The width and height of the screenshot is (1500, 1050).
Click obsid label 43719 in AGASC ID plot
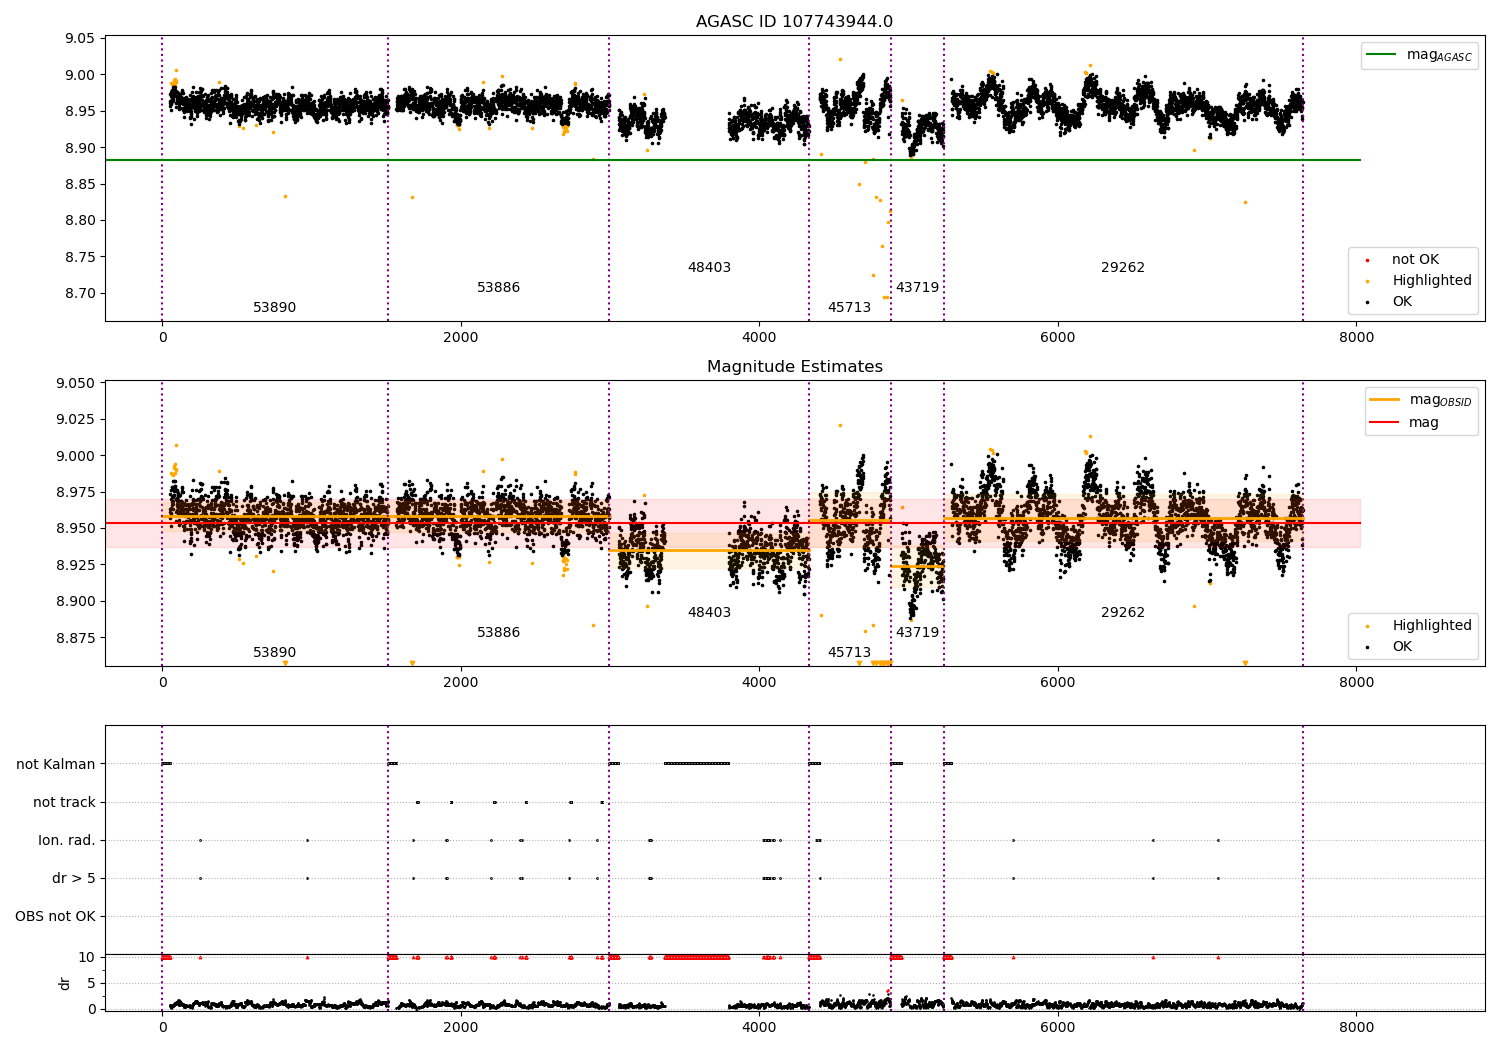[x=917, y=288]
